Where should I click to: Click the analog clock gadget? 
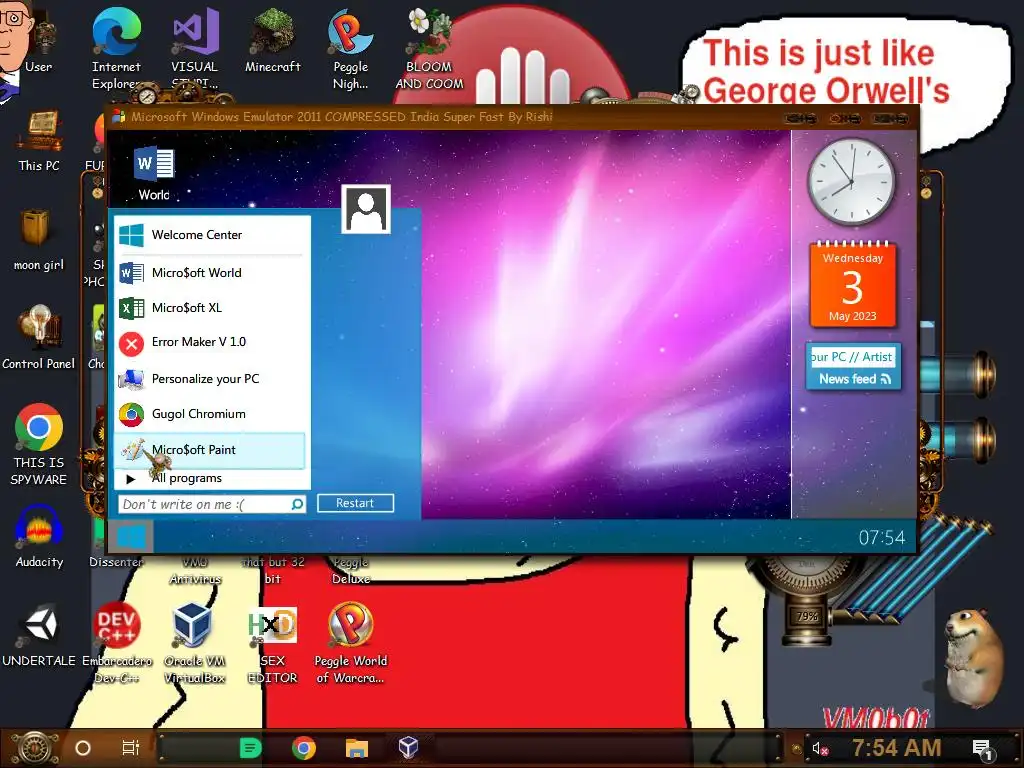point(851,182)
